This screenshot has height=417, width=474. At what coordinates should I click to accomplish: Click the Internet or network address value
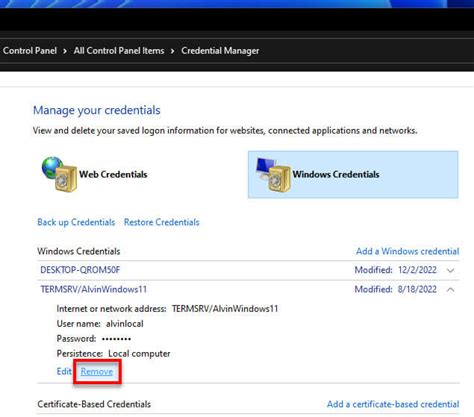tap(225, 309)
